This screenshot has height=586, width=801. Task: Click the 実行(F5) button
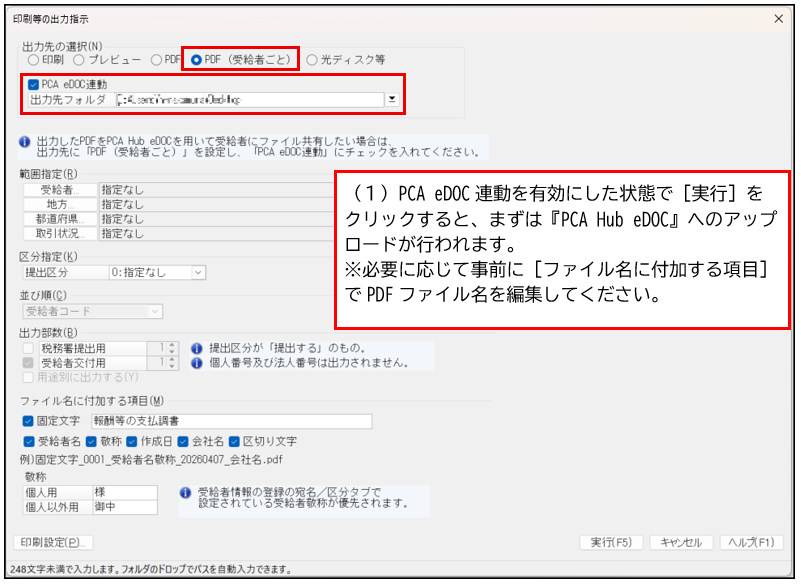pos(611,543)
